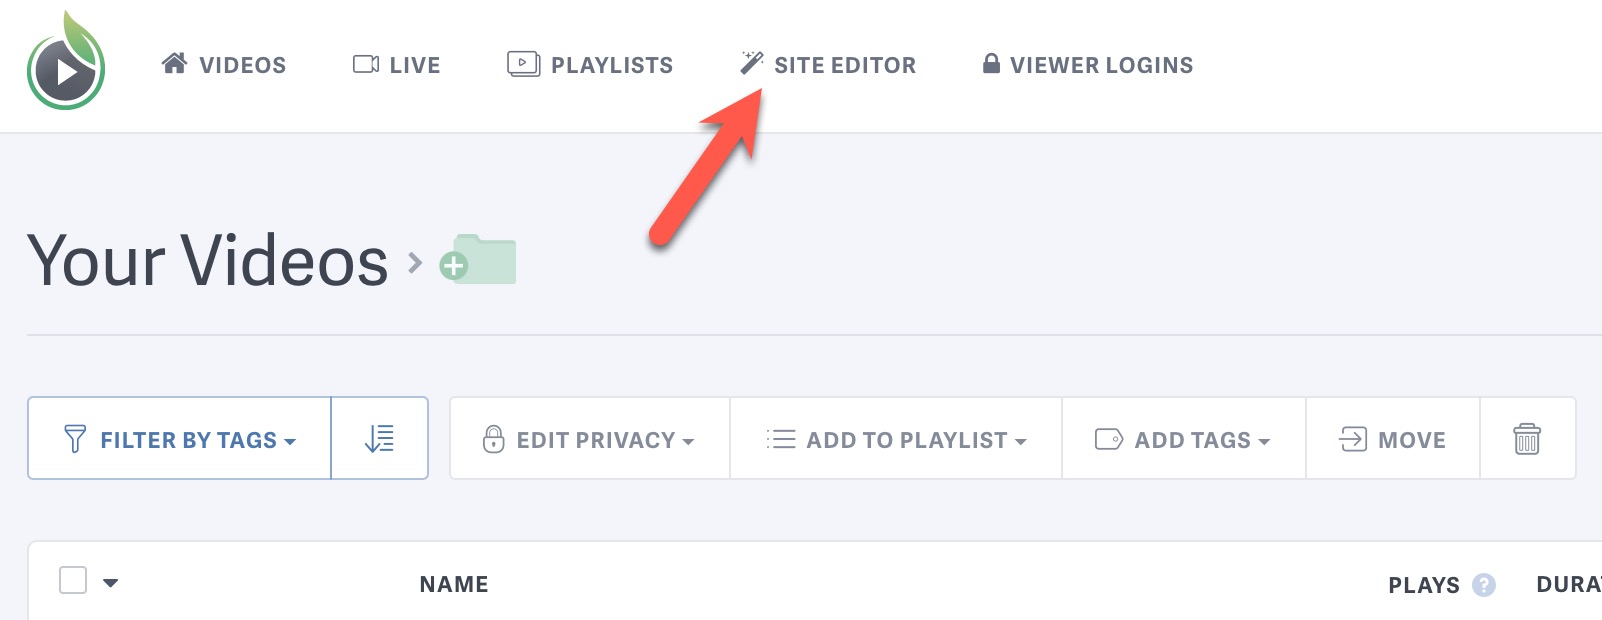Viewport: 1602px width, 620px height.
Task: Click the help question mark beside PLAYS
Action: pos(1484,584)
